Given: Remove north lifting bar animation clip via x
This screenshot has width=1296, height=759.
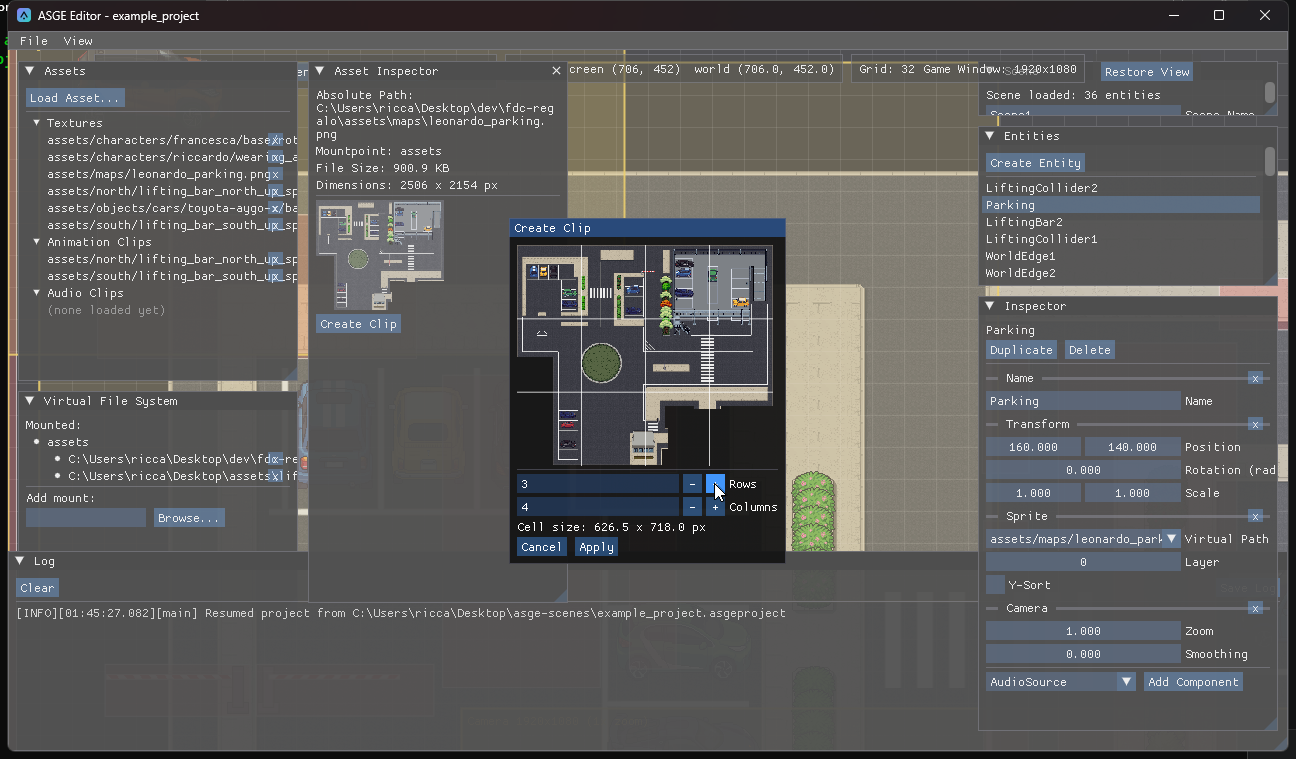Looking at the screenshot, I should coord(276,259).
